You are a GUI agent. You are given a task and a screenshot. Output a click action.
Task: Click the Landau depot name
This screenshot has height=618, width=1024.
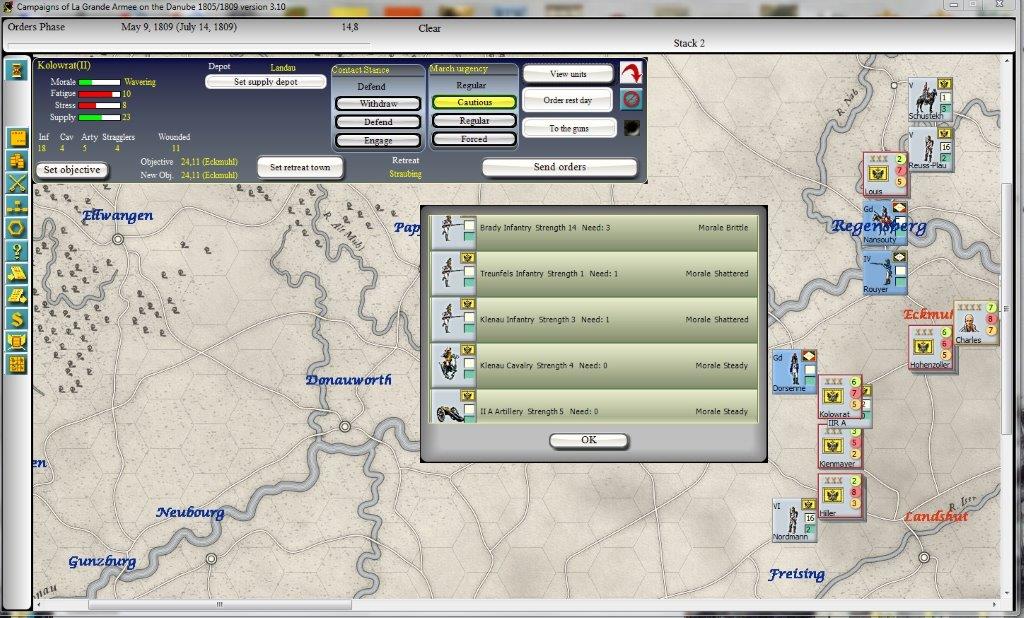click(283, 68)
